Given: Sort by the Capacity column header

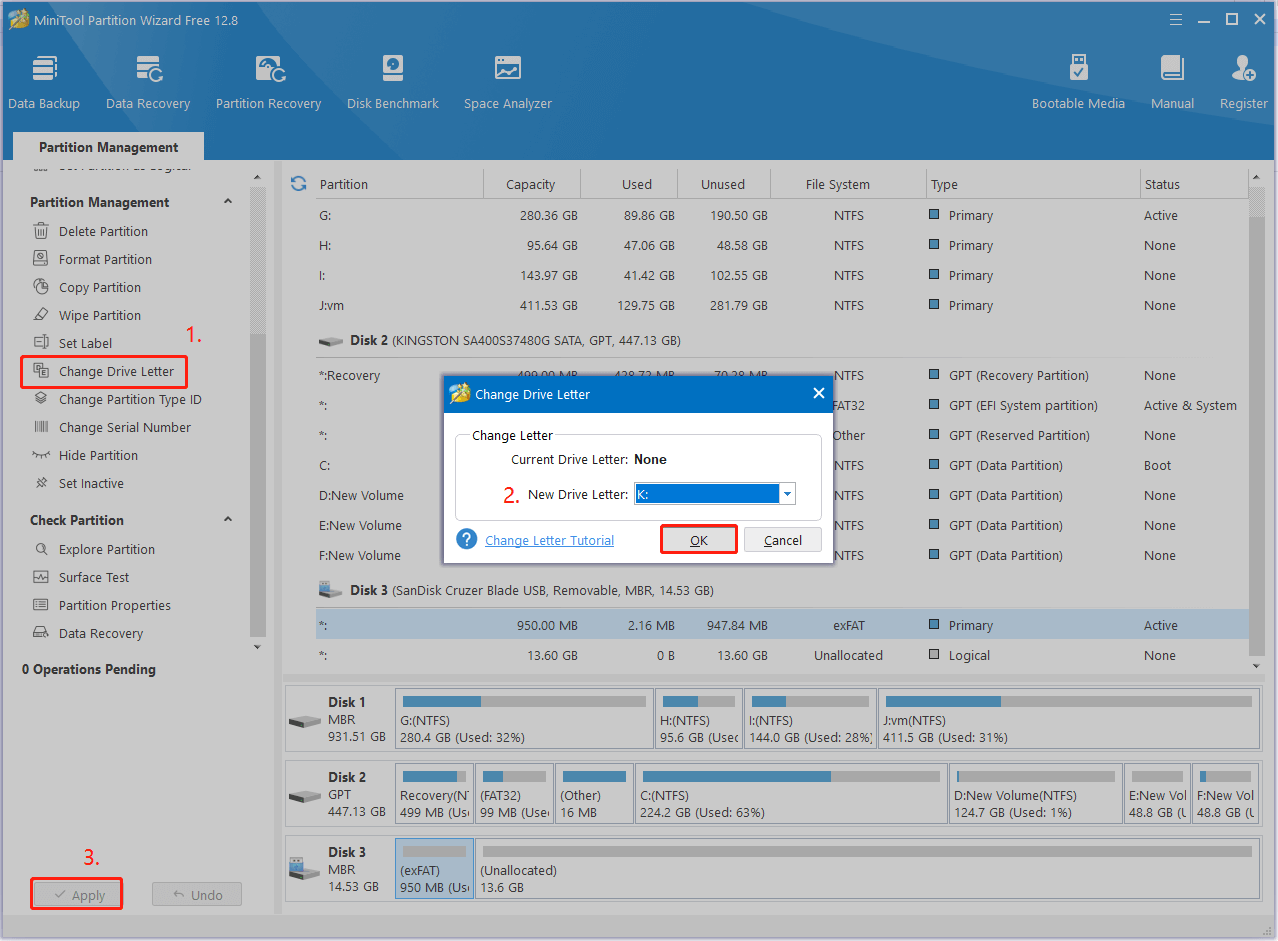Looking at the screenshot, I should (531, 184).
